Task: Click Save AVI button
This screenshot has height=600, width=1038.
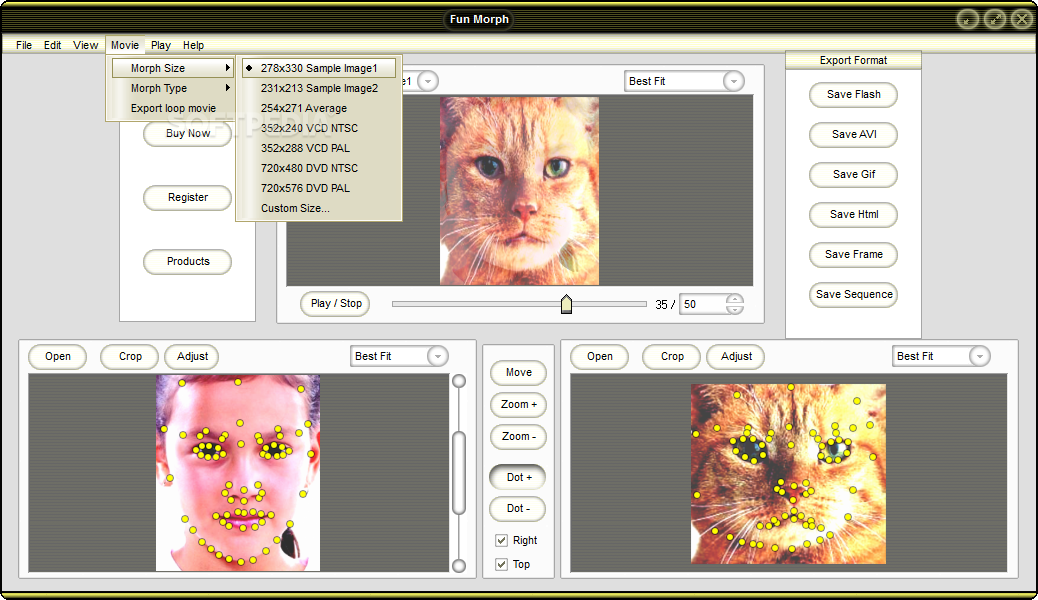Action: [x=853, y=134]
